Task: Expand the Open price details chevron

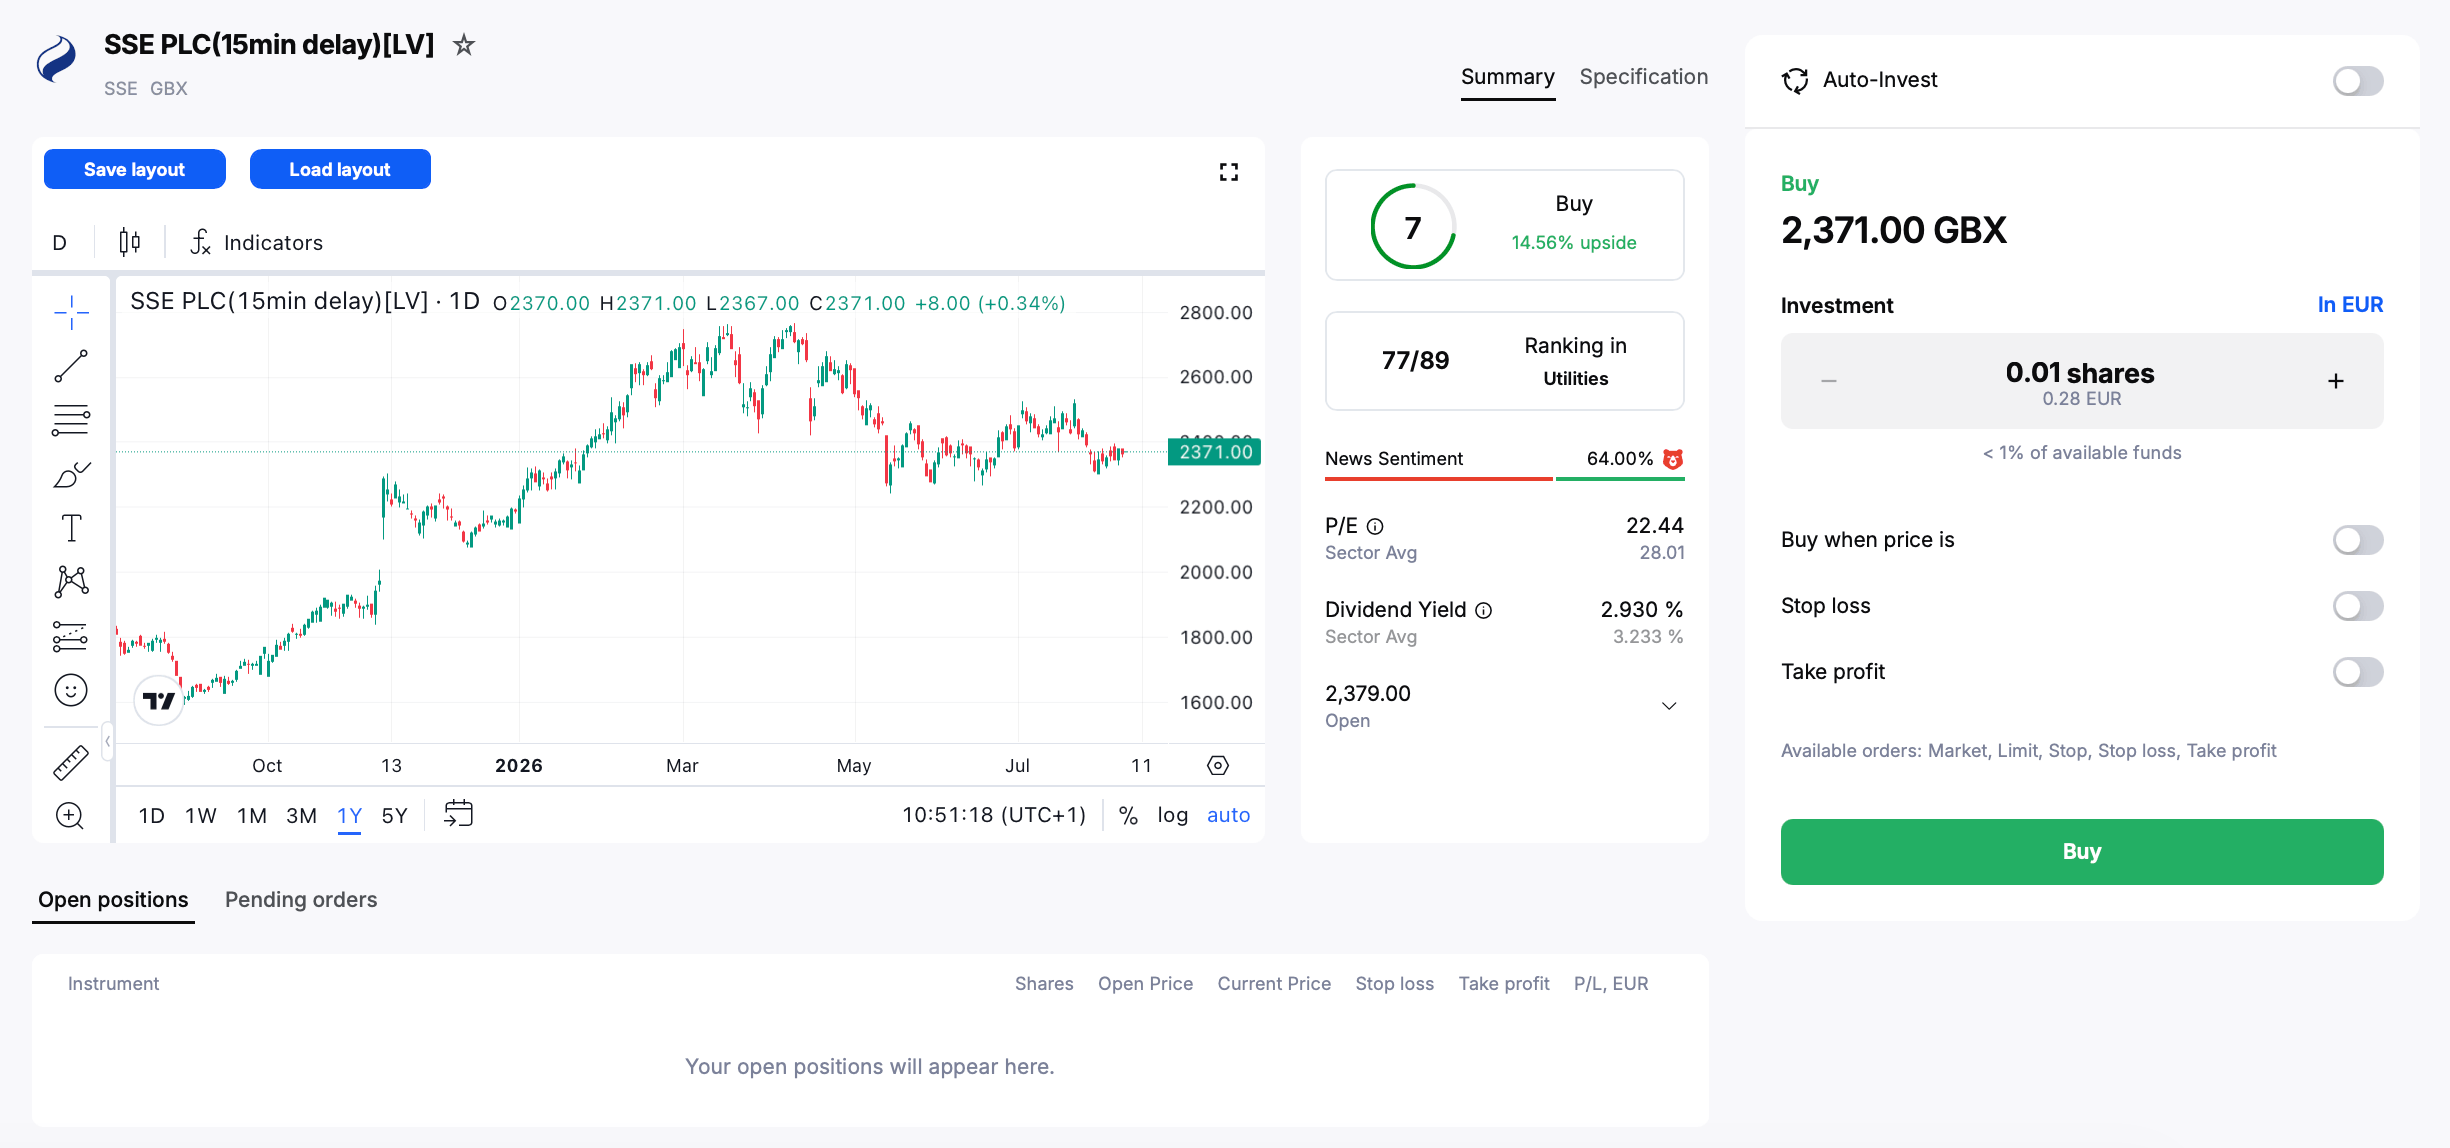Action: (x=1669, y=706)
